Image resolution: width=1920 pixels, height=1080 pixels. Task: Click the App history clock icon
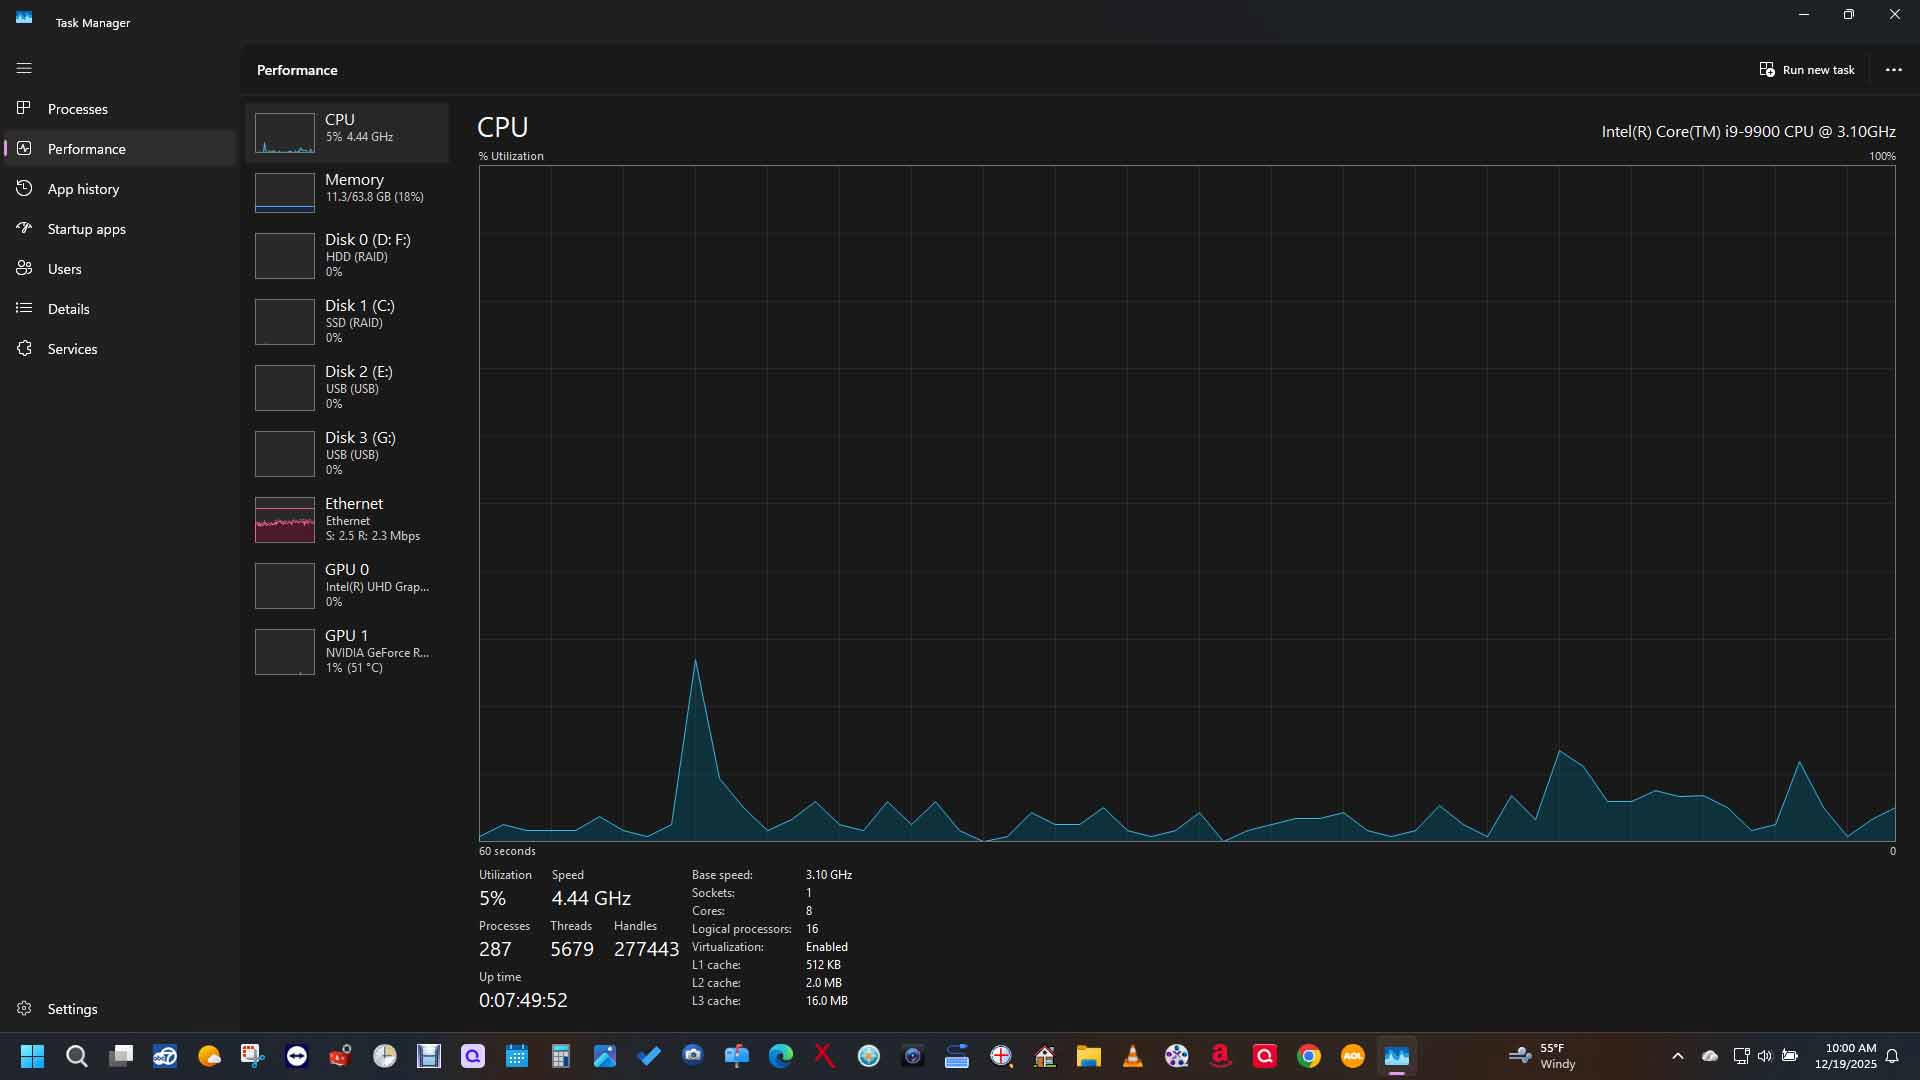click(24, 188)
